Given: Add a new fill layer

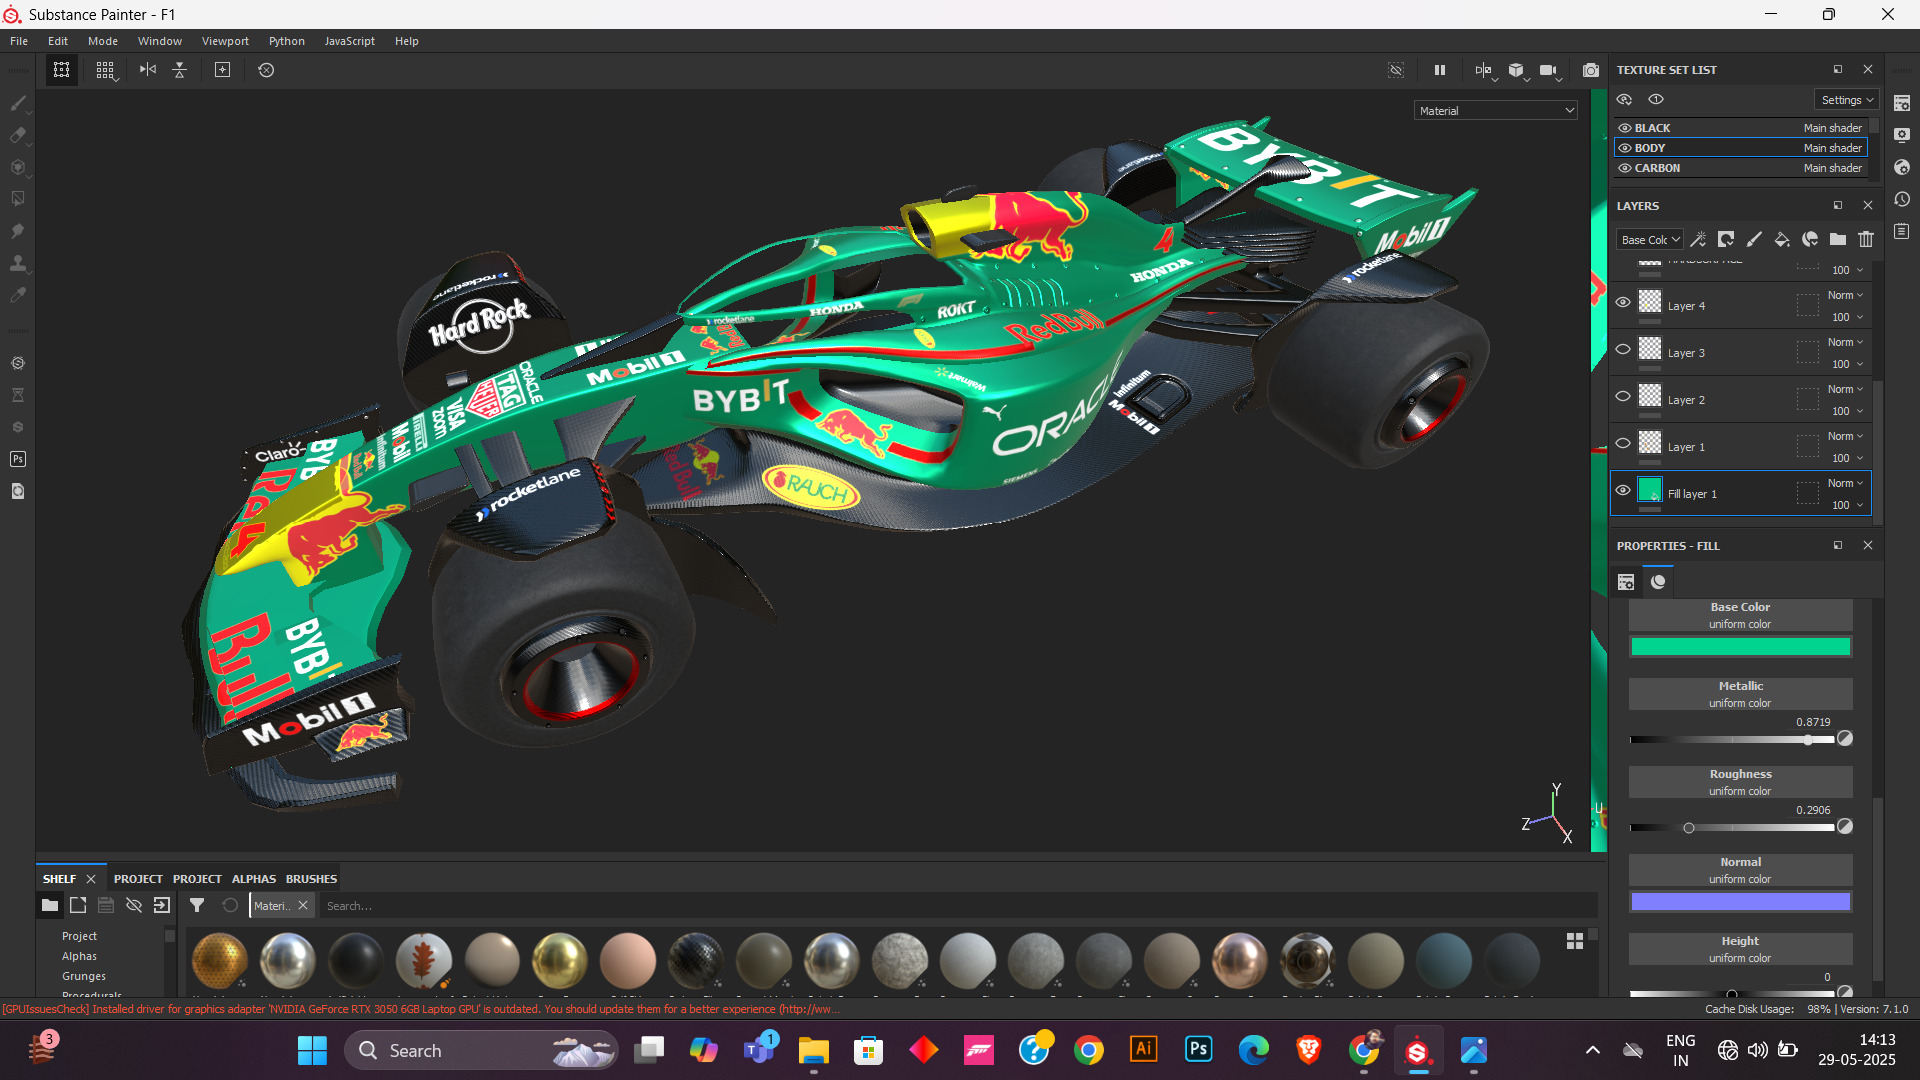Looking at the screenshot, I should [x=1782, y=240].
